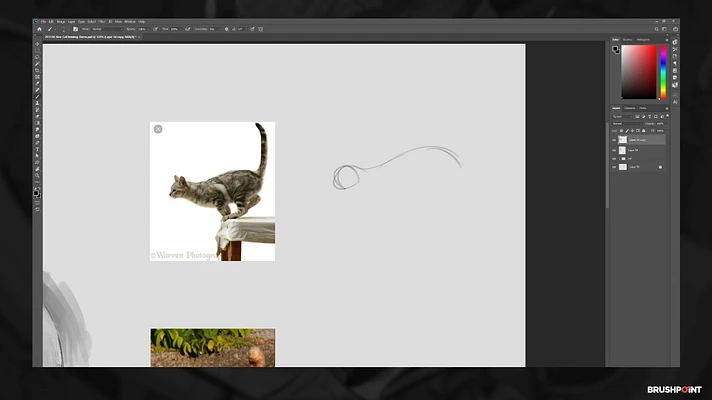This screenshot has width=712, height=400.
Task: Open the layer blend mode dropdown
Action: (626, 124)
